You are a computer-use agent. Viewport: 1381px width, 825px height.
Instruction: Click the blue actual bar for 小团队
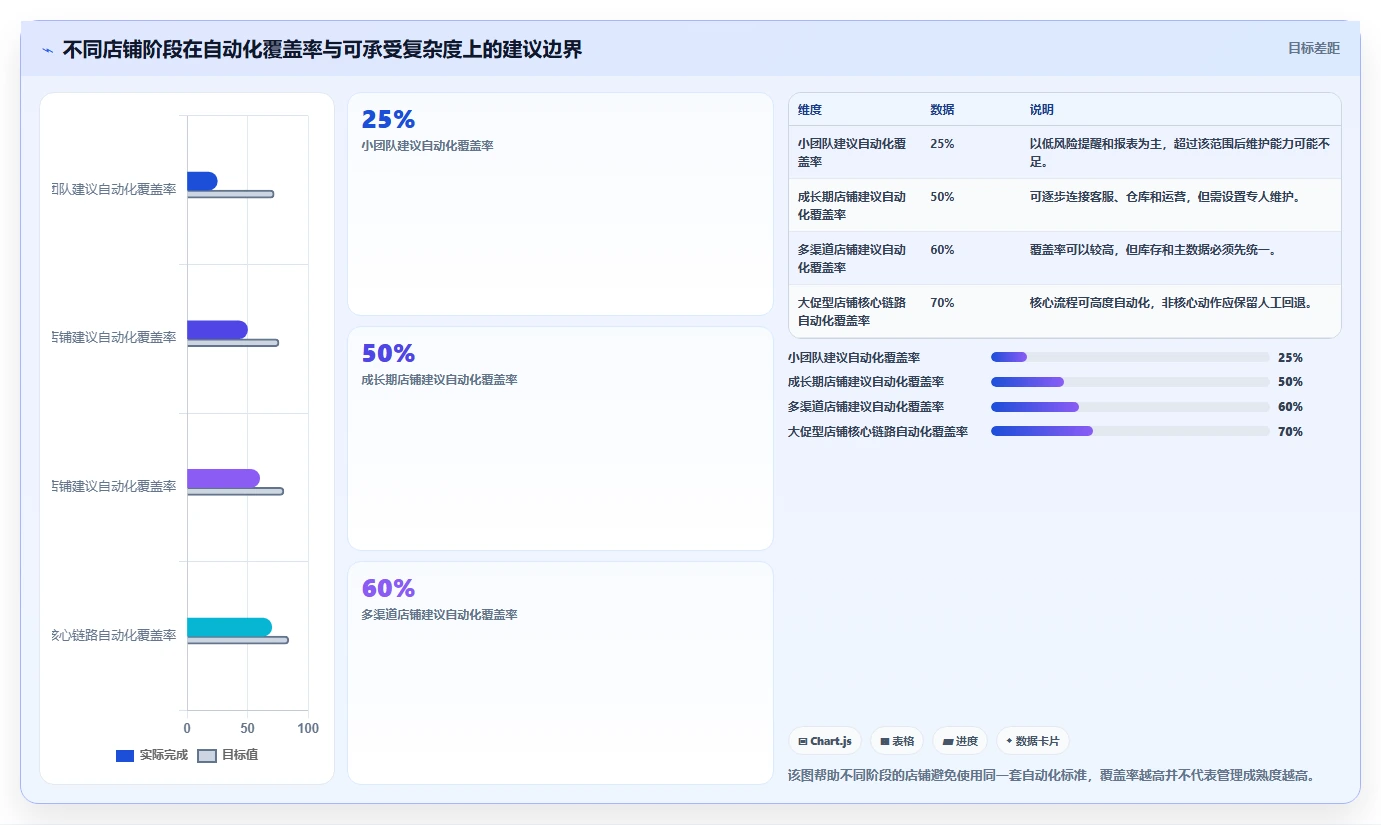pos(202,181)
